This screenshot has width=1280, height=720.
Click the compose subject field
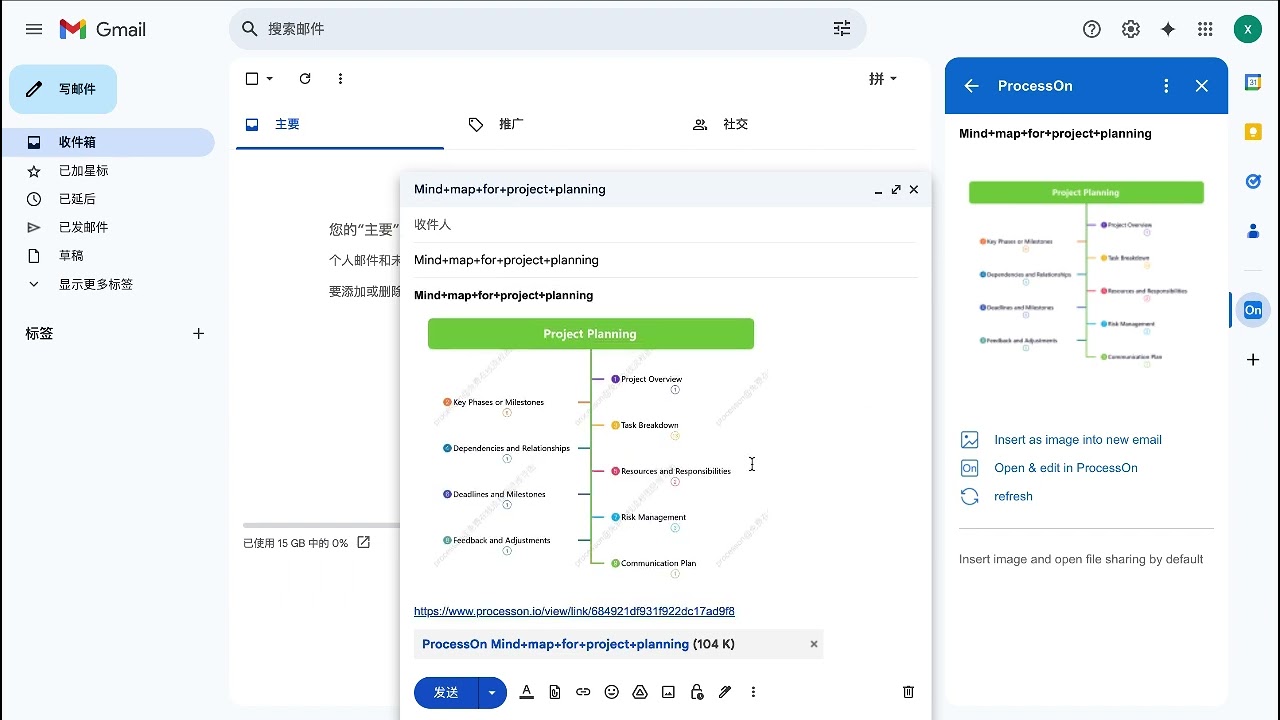pyautogui.click(x=665, y=260)
